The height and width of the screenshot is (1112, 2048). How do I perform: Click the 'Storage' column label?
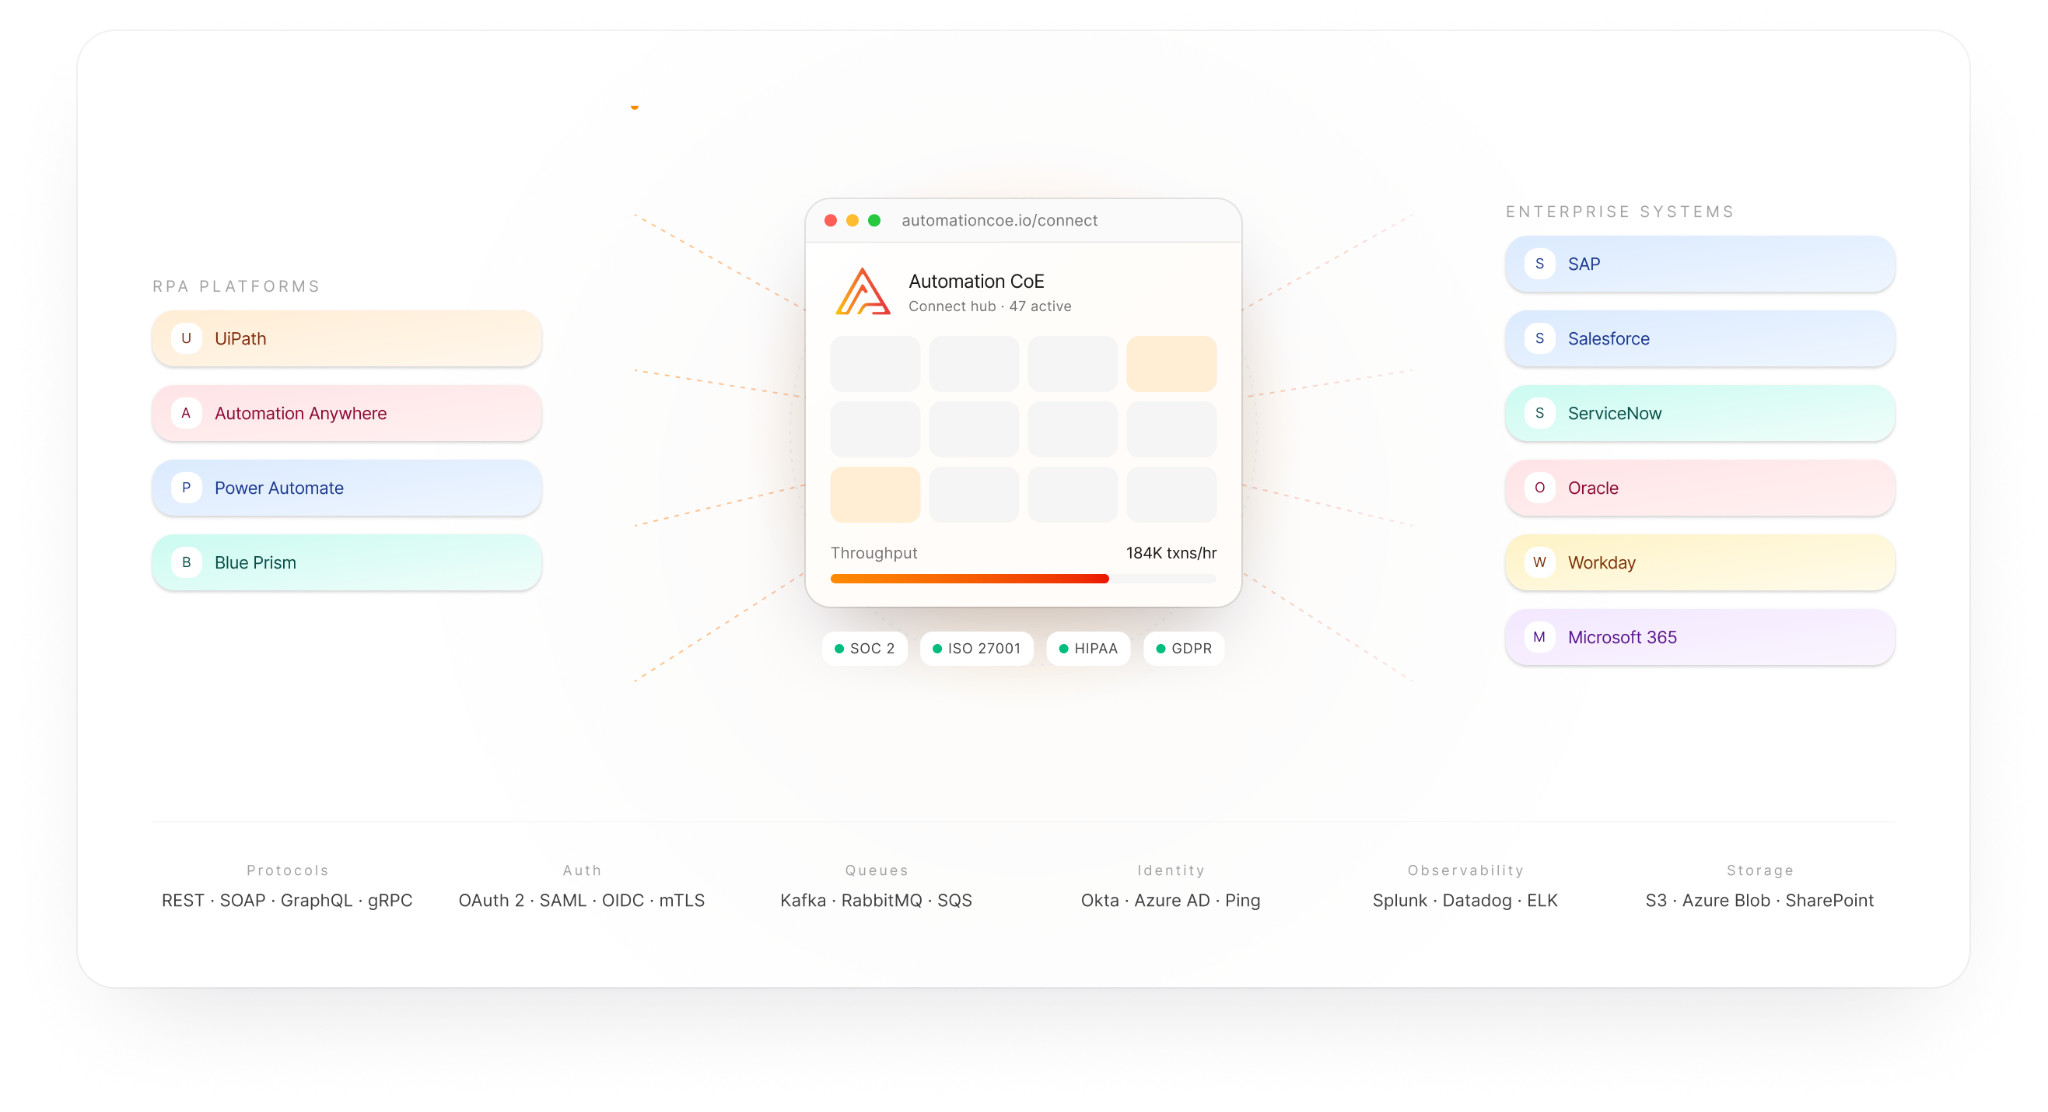pos(1760,870)
